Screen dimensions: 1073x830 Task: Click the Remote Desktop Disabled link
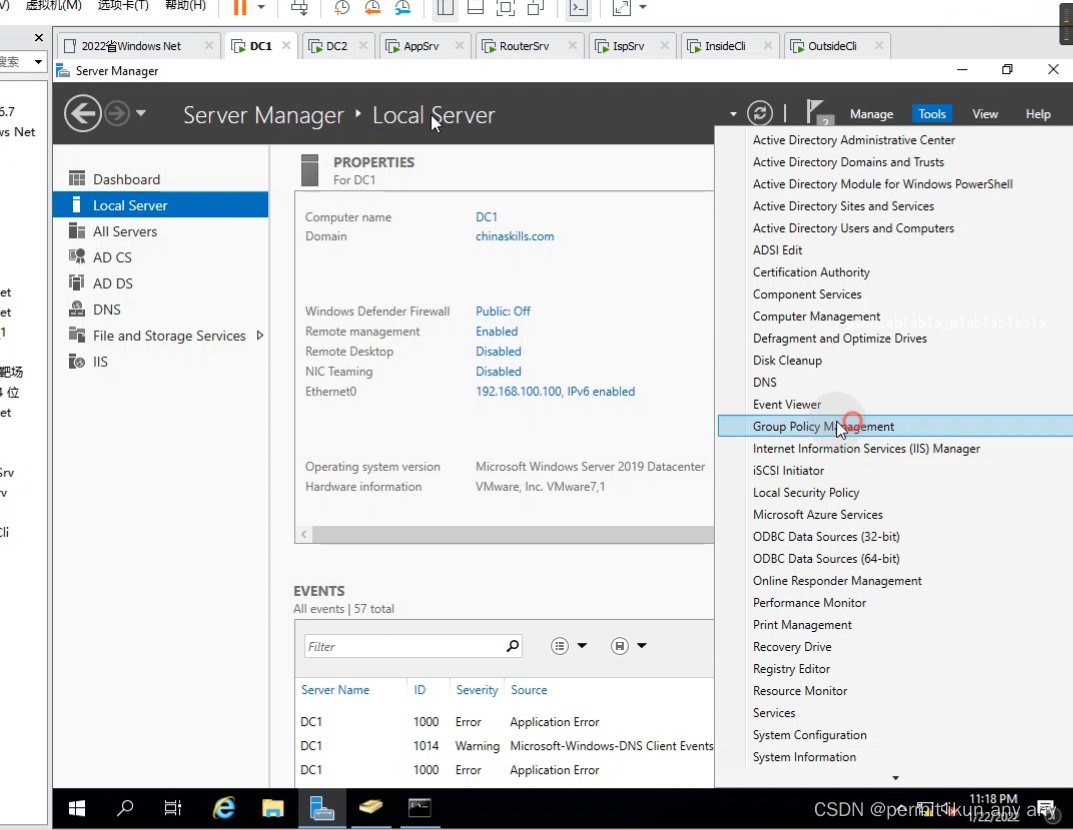point(498,351)
